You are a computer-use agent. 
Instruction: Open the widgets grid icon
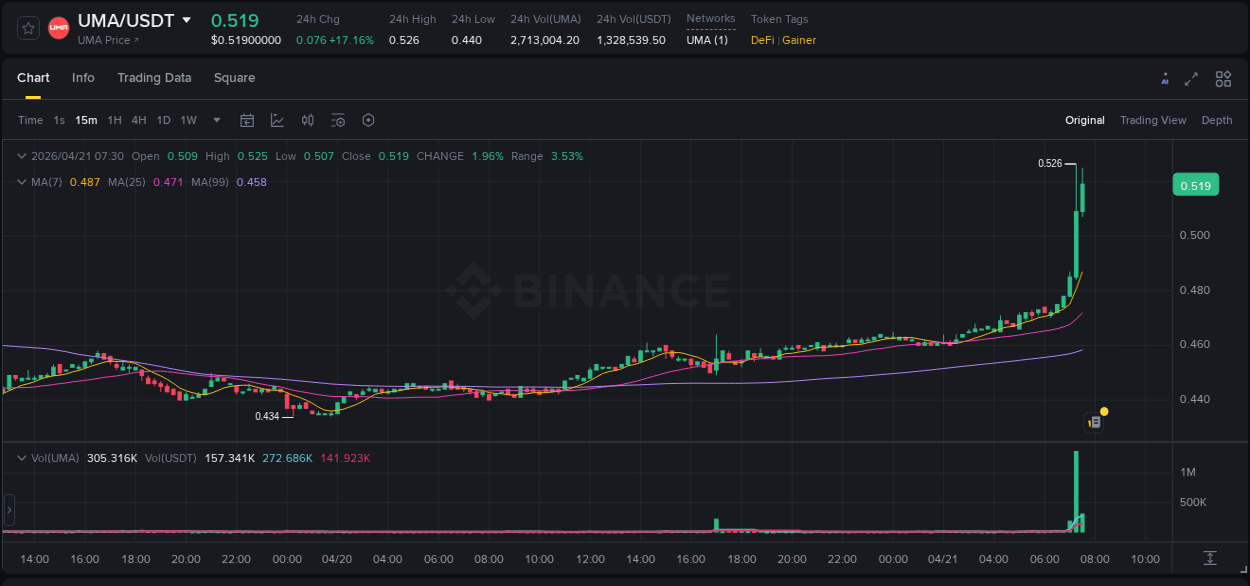1223,78
